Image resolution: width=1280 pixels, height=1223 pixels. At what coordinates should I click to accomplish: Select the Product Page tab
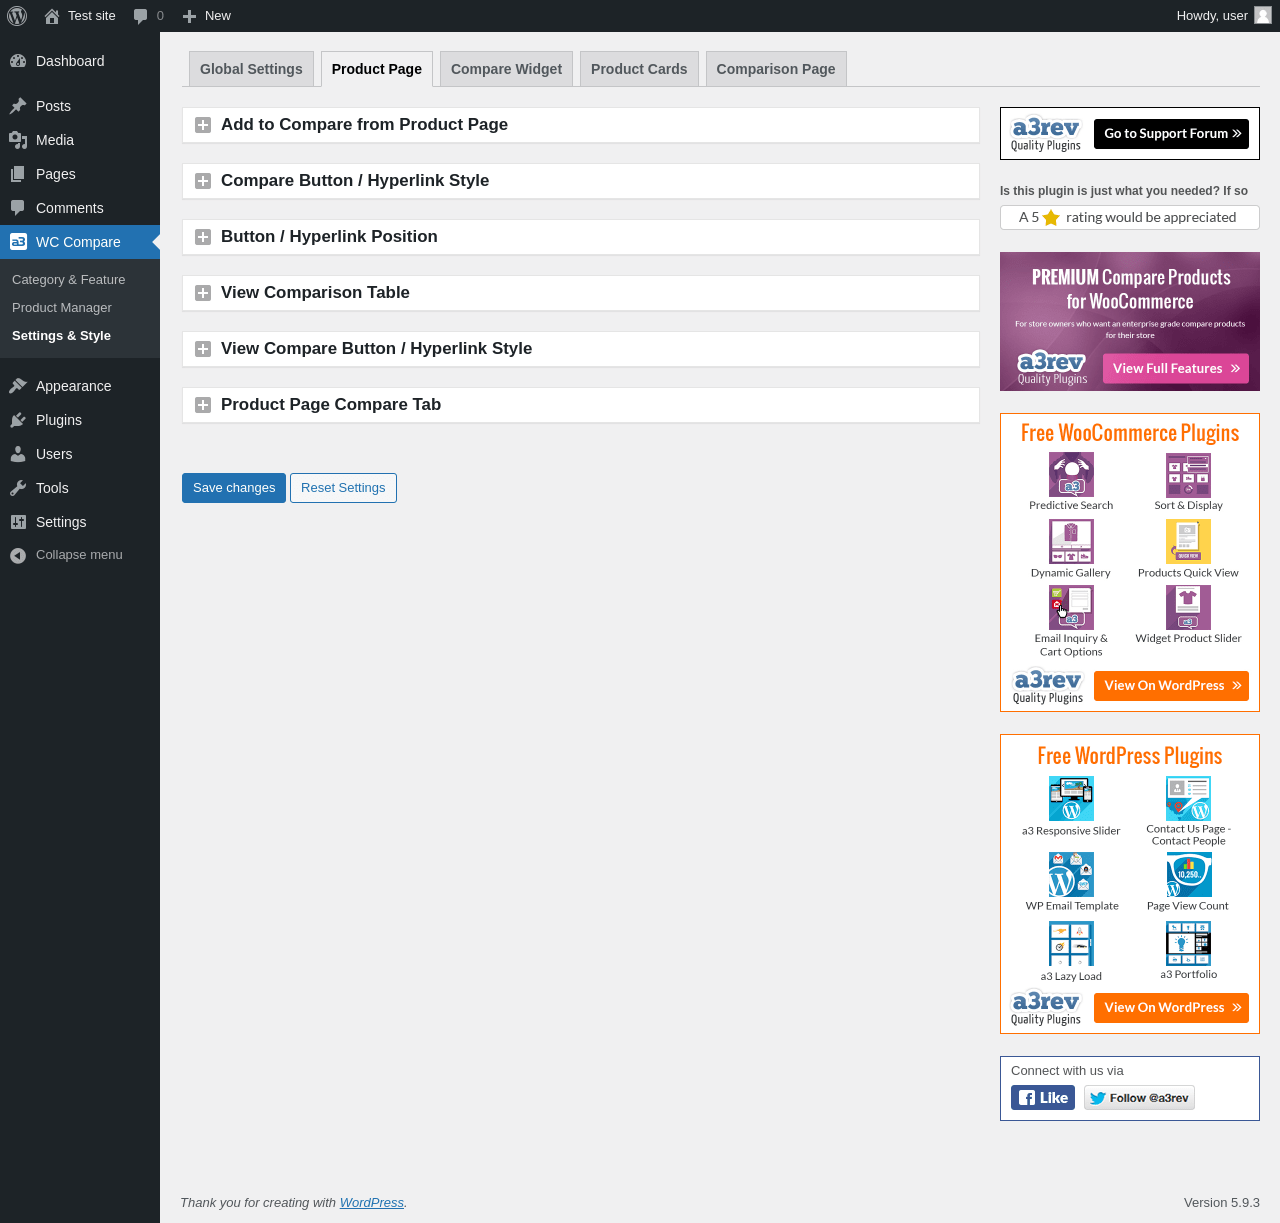pos(377,69)
